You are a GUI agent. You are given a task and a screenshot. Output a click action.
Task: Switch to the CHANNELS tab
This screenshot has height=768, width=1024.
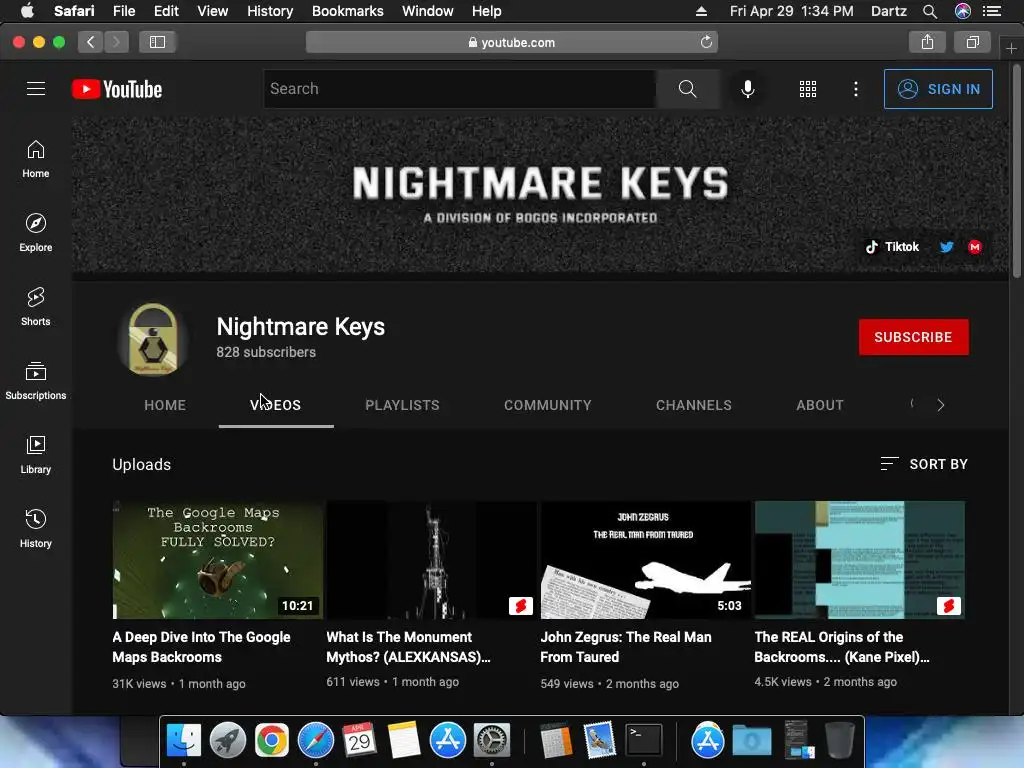tap(694, 405)
